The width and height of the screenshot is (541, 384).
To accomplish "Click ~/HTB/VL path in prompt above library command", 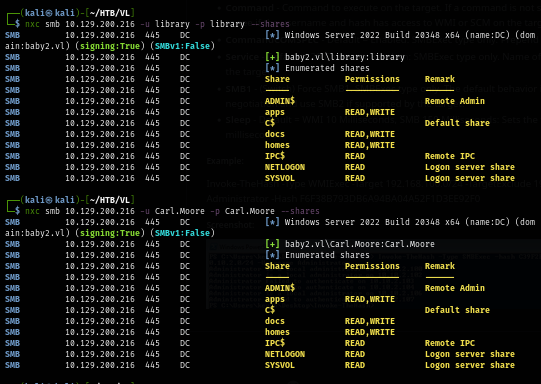I will [x=109, y=13].
